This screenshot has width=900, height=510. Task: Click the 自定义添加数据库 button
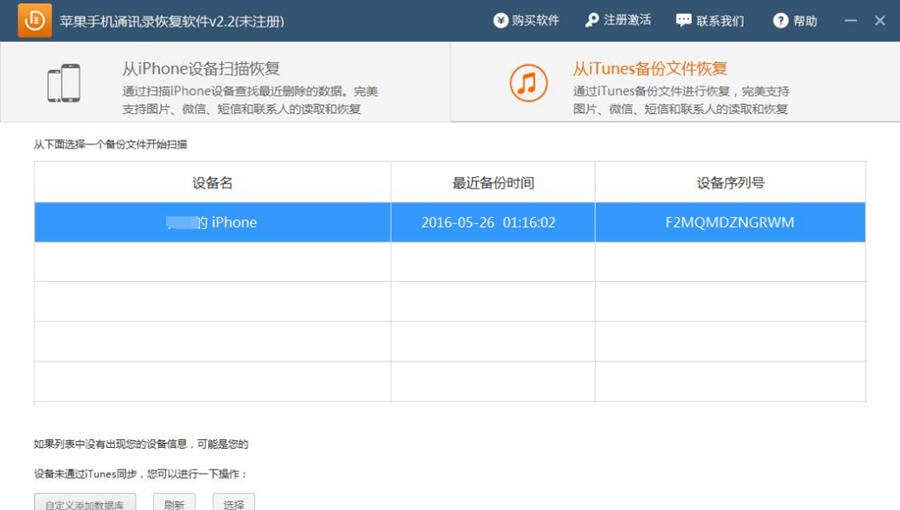85,503
